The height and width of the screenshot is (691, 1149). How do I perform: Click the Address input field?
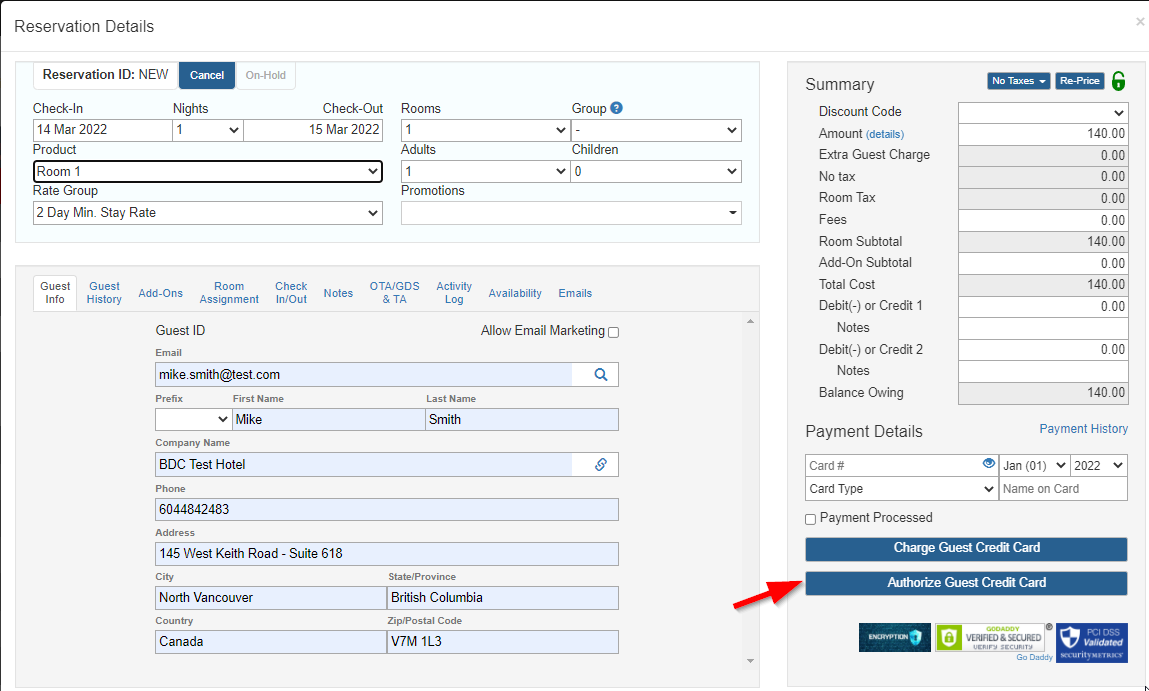387,553
